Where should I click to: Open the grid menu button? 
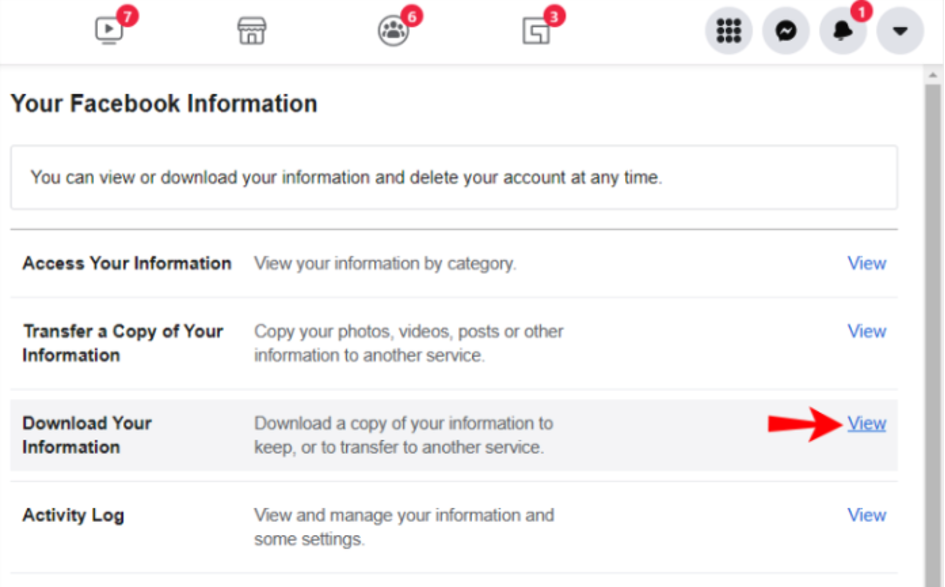pos(729,31)
